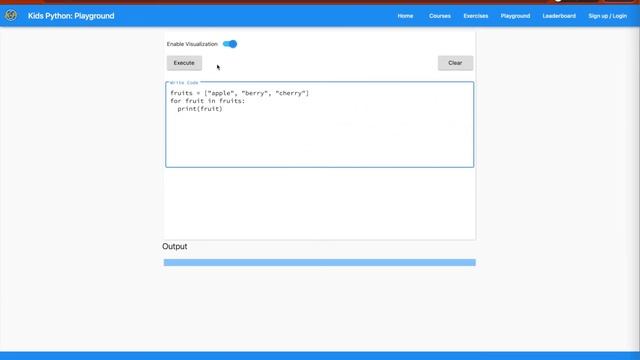Viewport: 640px width, 360px height.
Task: Toggle the Enable Visualization switch
Action: point(230,44)
